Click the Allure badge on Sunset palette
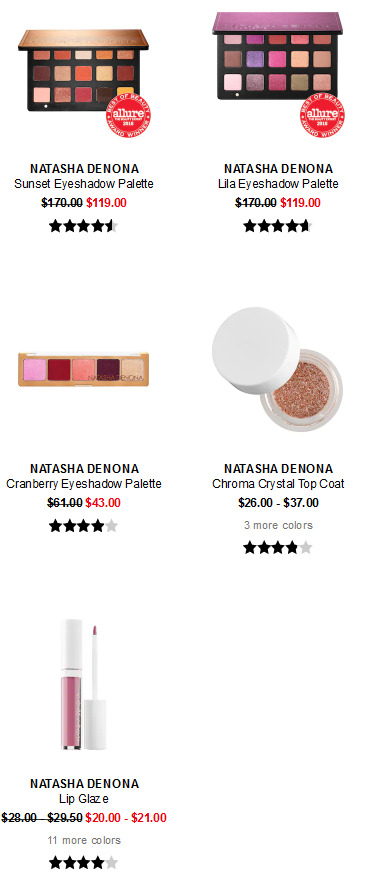This screenshot has width=384, height=883. [x=128, y=115]
